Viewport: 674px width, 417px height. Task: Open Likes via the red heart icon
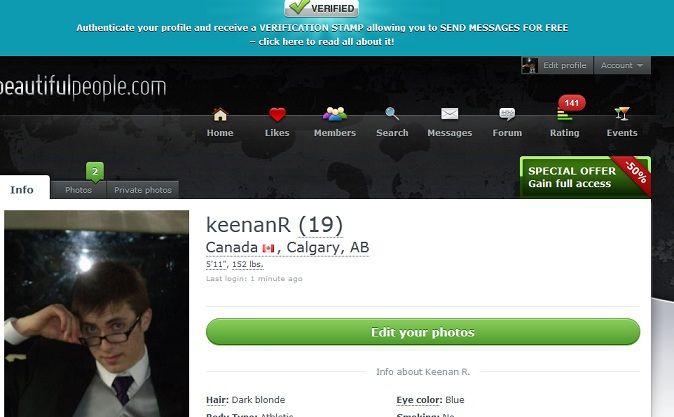pyautogui.click(x=277, y=115)
